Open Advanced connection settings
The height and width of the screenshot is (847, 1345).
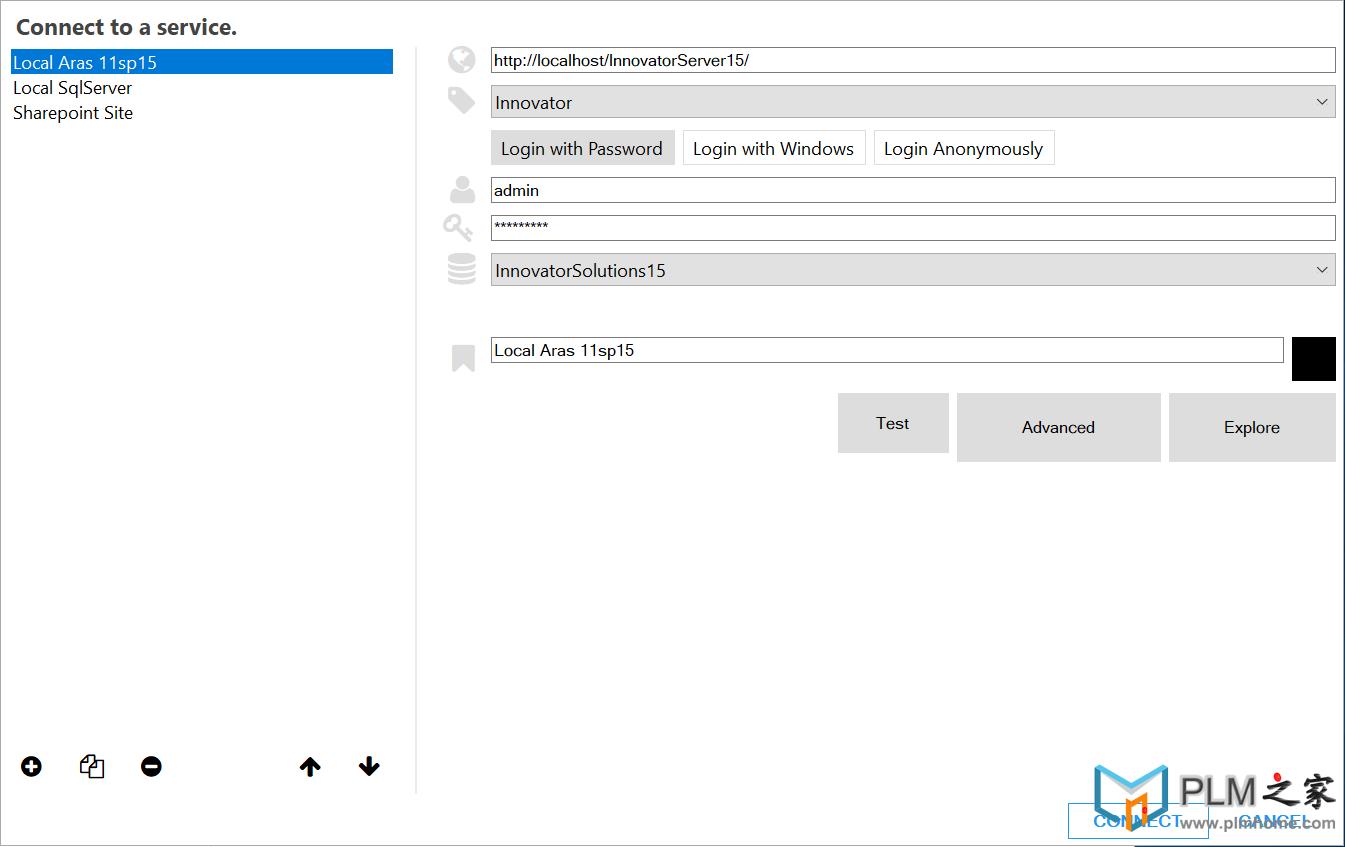click(1059, 427)
